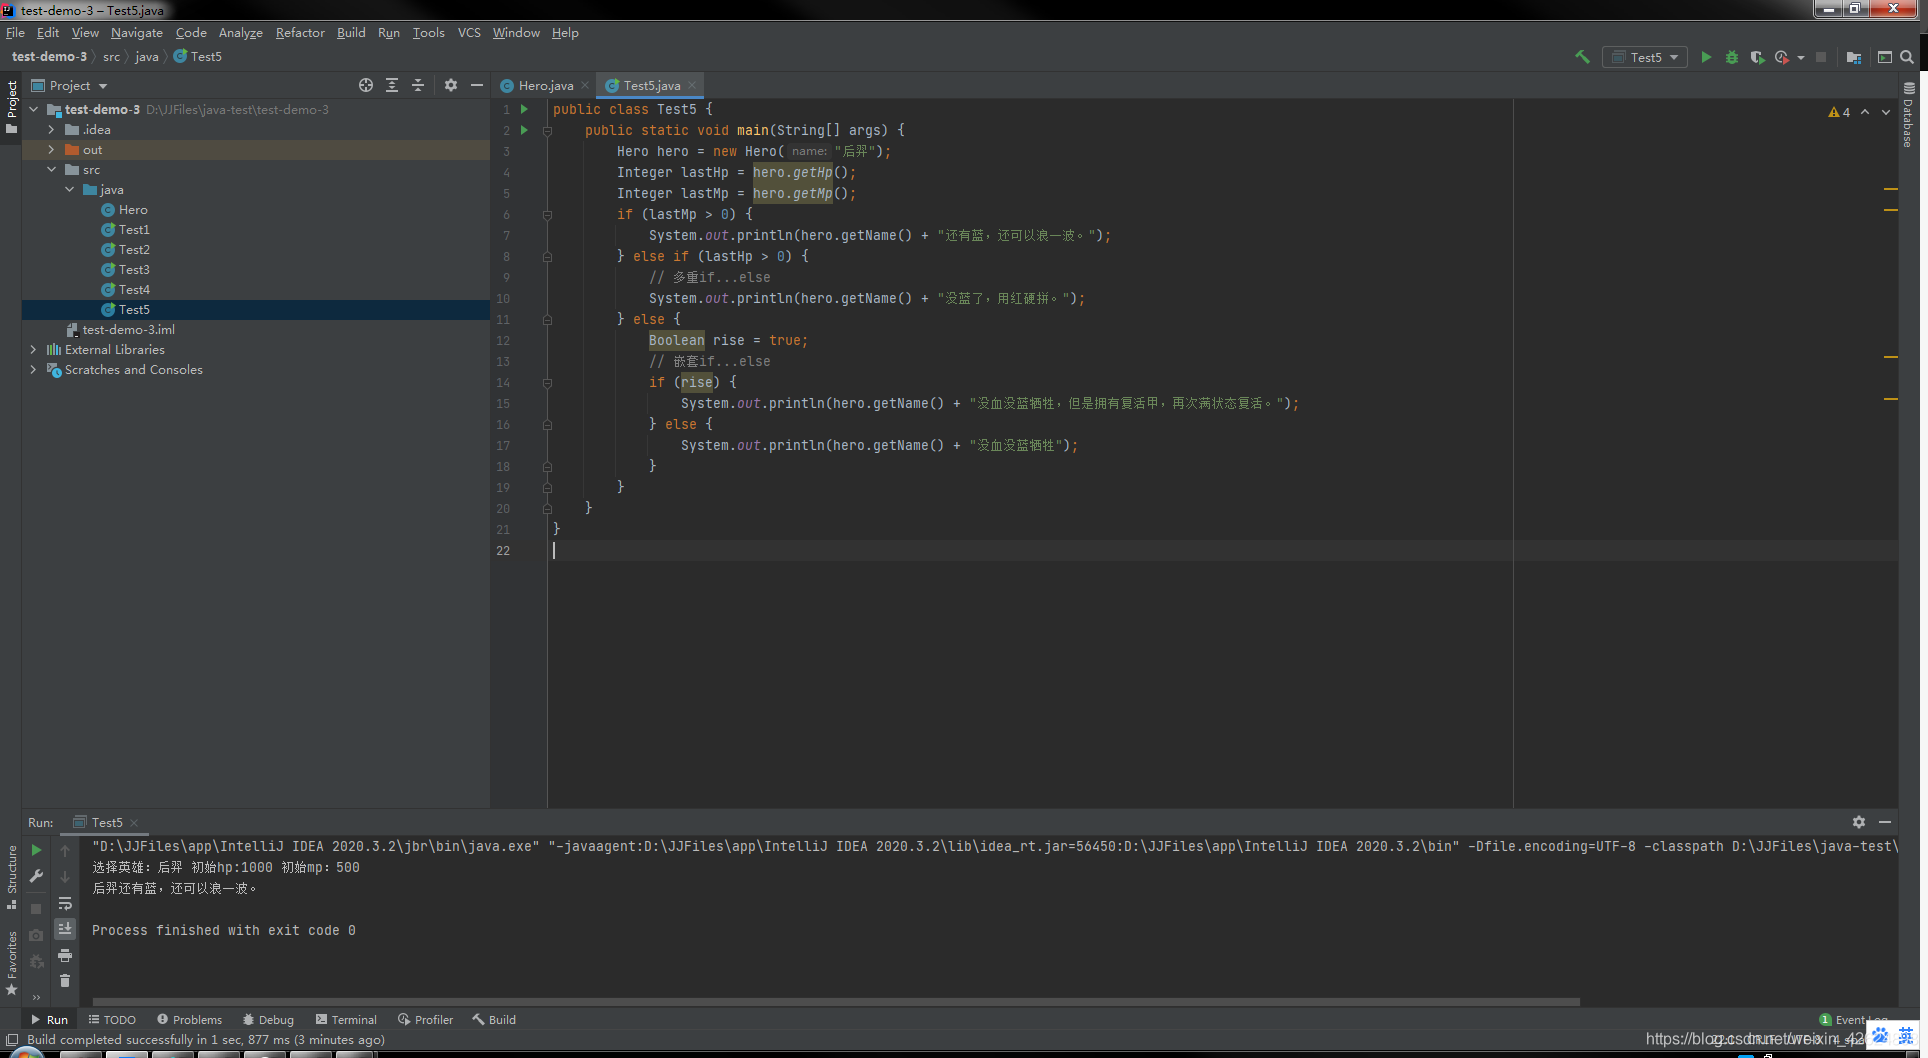Image resolution: width=1928 pixels, height=1058 pixels.
Task: Click the Select Opened File target icon
Action: pyautogui.click(x=366, y=85)
